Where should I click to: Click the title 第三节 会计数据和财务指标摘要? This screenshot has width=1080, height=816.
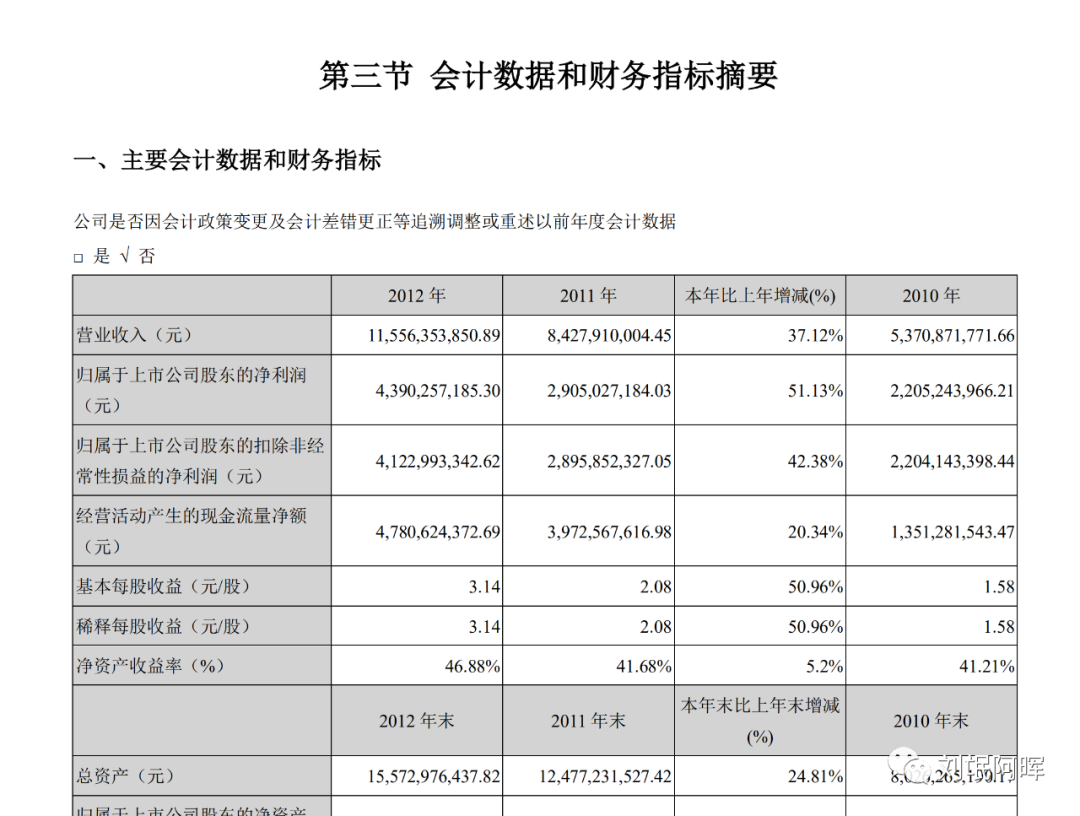coord(548,75)
